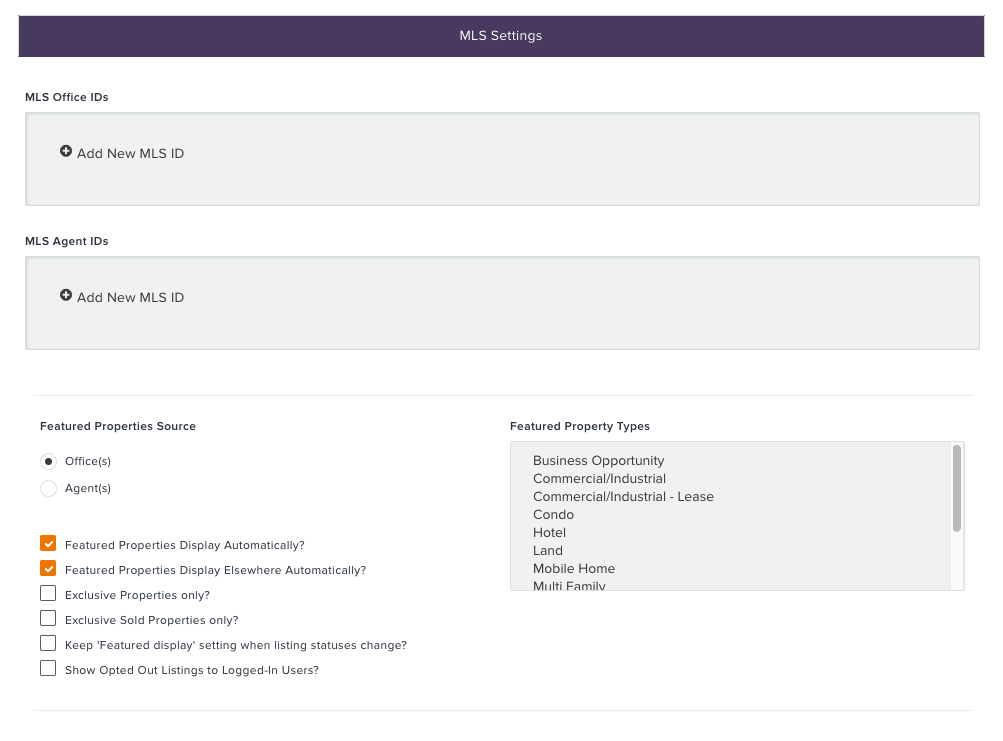Check Keep 'Featured display' setting checkbox
The width and height of the screenshot is (1003, 741).
[x=48, y=644]
